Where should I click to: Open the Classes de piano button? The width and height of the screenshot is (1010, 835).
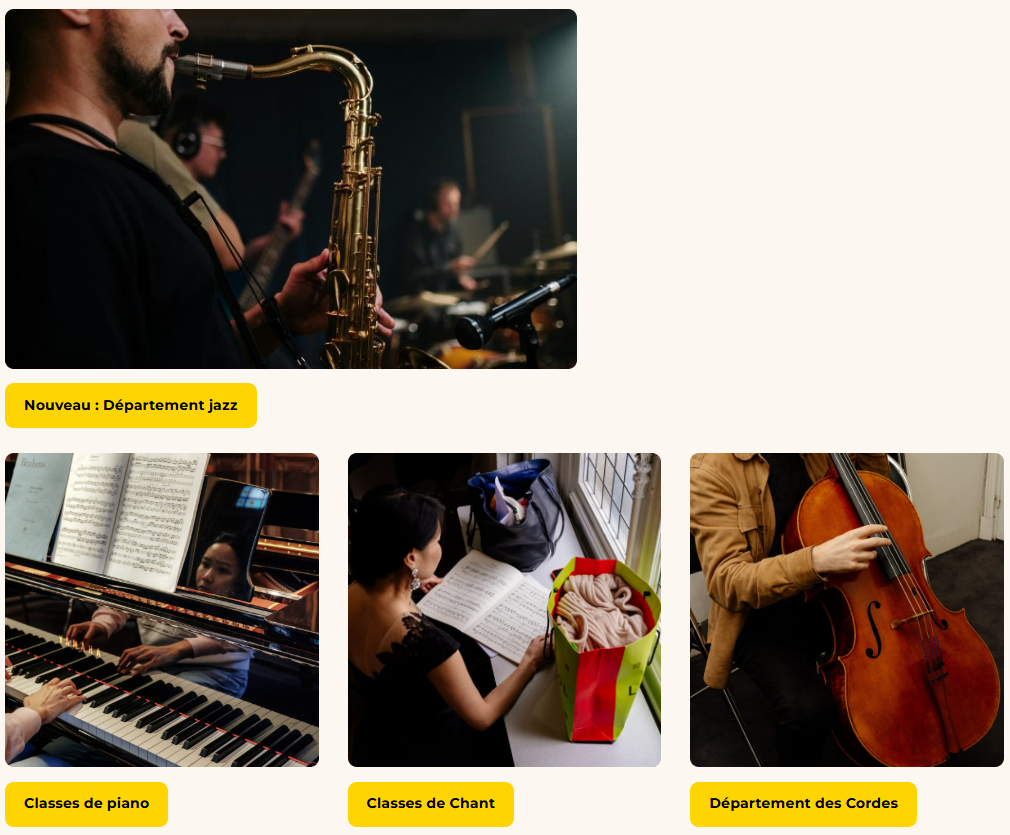point(86,804)
